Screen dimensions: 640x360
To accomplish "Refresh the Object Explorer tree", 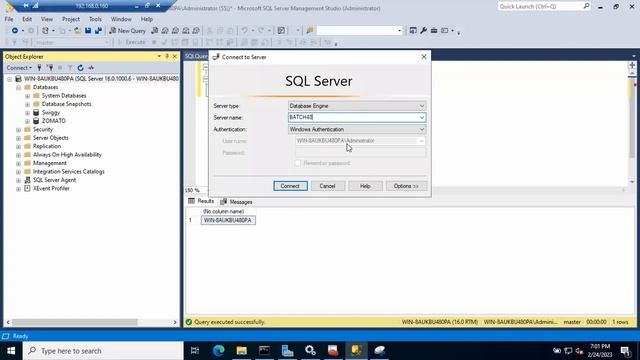I will coord(80,68).
